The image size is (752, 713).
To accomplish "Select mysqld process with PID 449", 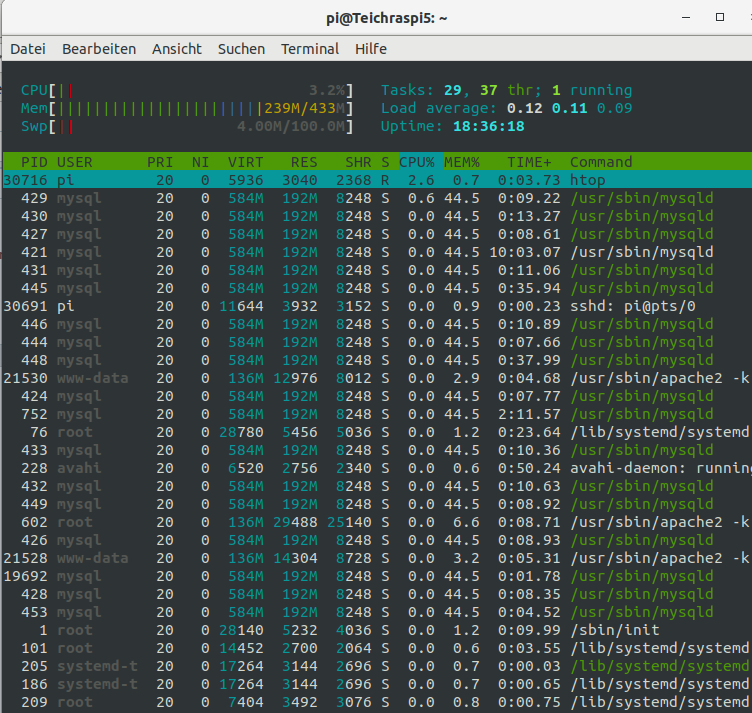I will pos(377,504).
